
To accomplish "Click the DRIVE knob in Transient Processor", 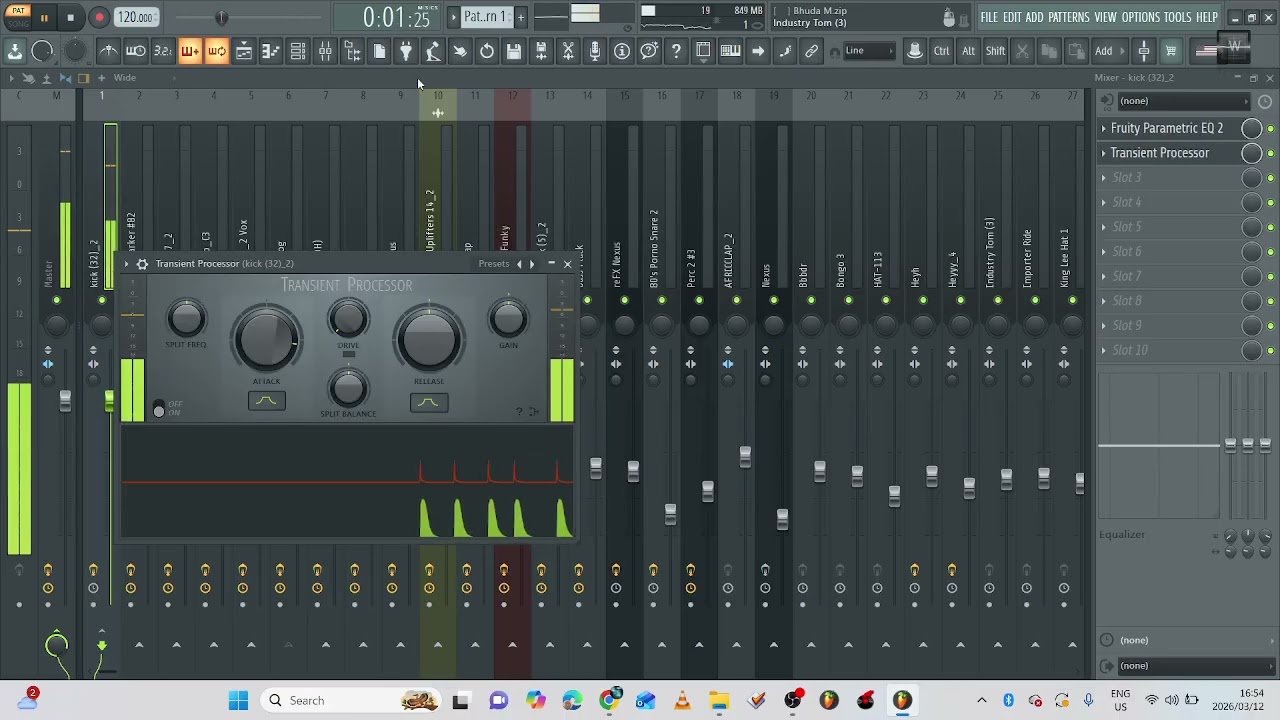I will point(348,320).
